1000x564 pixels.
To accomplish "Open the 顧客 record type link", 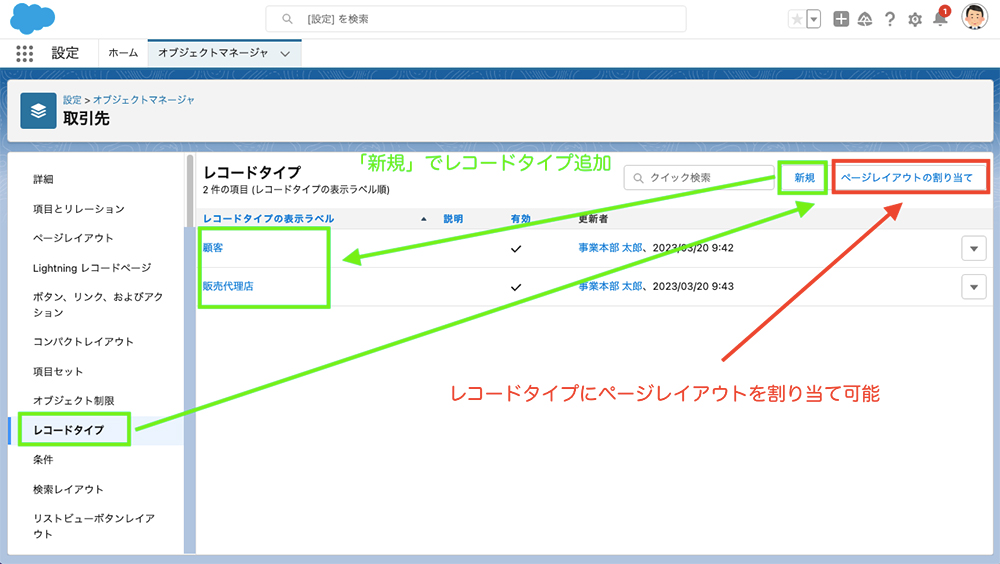I will [213, 248].
